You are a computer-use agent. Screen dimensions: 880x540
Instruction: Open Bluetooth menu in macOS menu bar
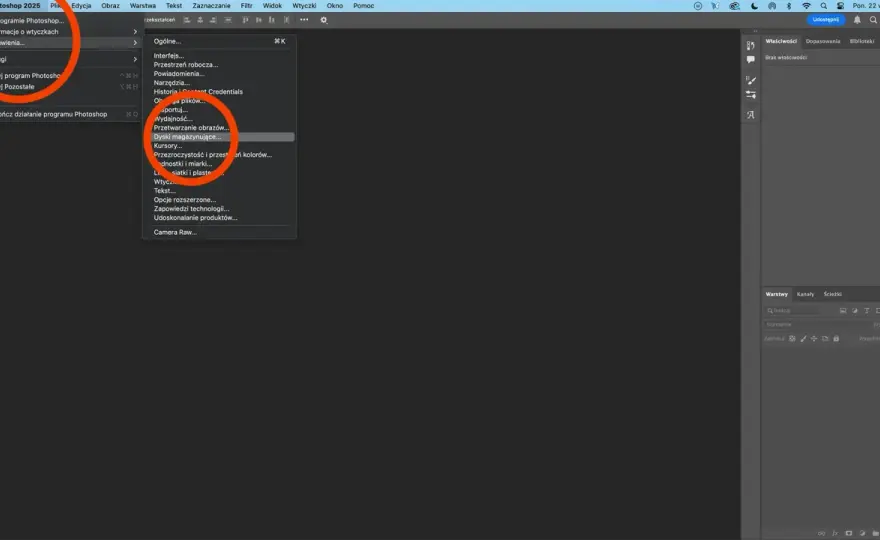coord(789,6)
